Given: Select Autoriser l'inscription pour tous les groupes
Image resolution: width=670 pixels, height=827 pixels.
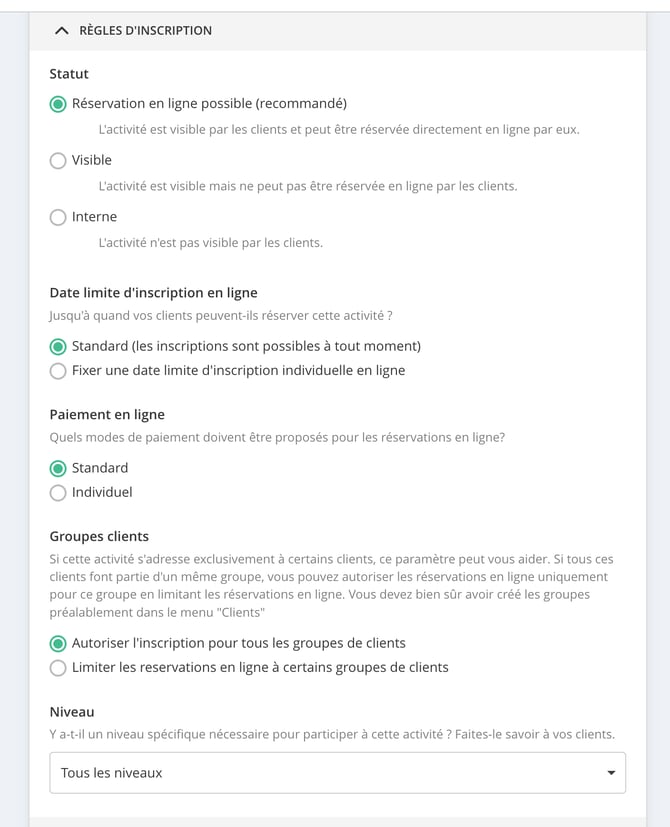Looking at the screenshot, I should [58, 643].
